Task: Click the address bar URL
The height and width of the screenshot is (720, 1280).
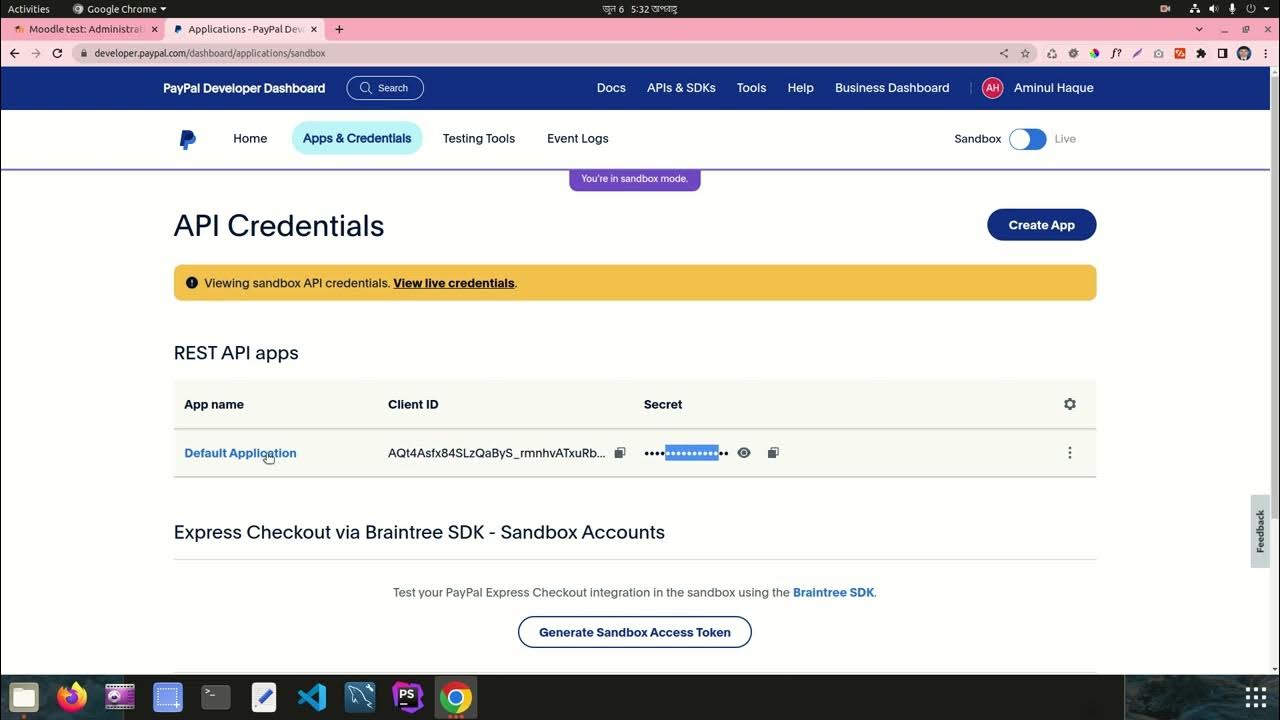Action: (209, 53)
